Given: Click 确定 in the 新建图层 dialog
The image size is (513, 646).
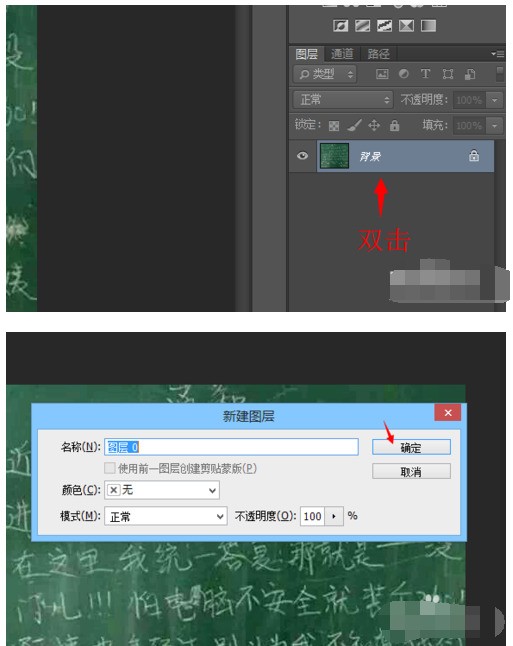Looking at the screenshot, I should [411, 447].
